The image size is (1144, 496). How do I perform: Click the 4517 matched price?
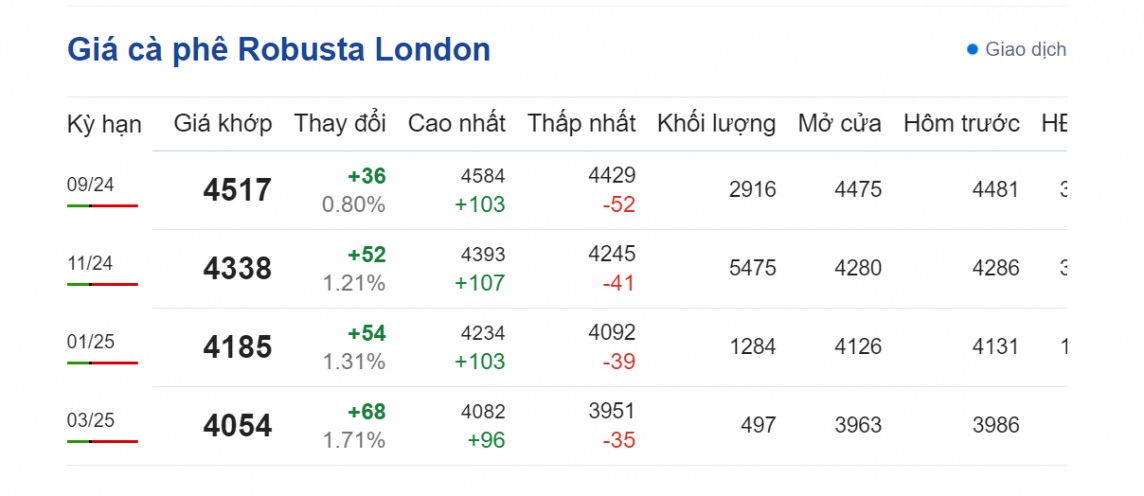tap(237, 190)
